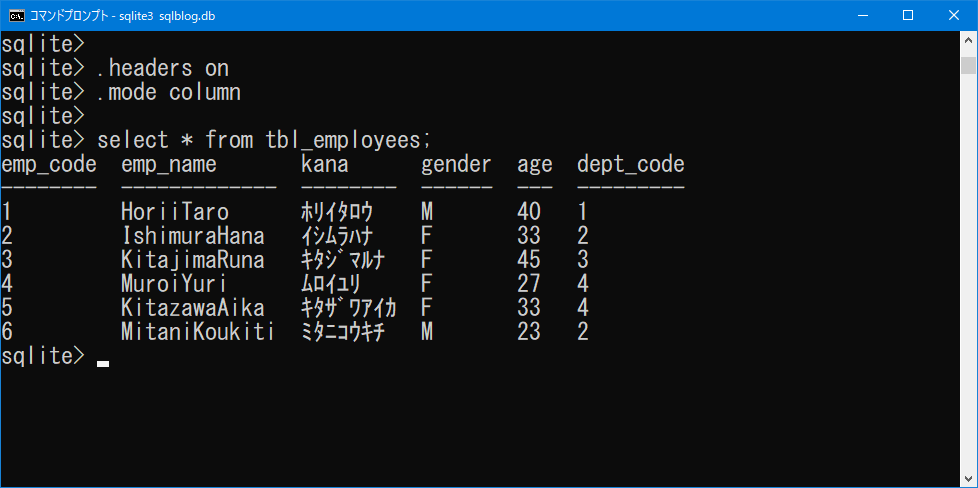Click the vertical scrollbar thumb
The width and height of the screenshot is (978, 488).
(x=968, y=66)
